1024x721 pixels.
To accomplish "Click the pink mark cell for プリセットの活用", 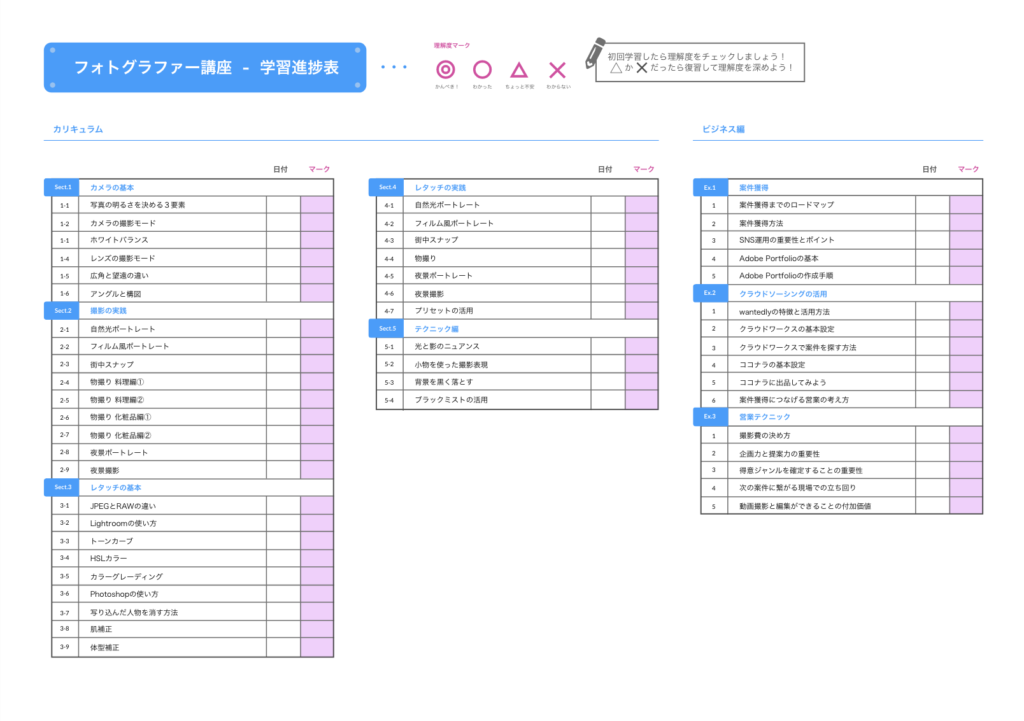I will coord(641,311).
